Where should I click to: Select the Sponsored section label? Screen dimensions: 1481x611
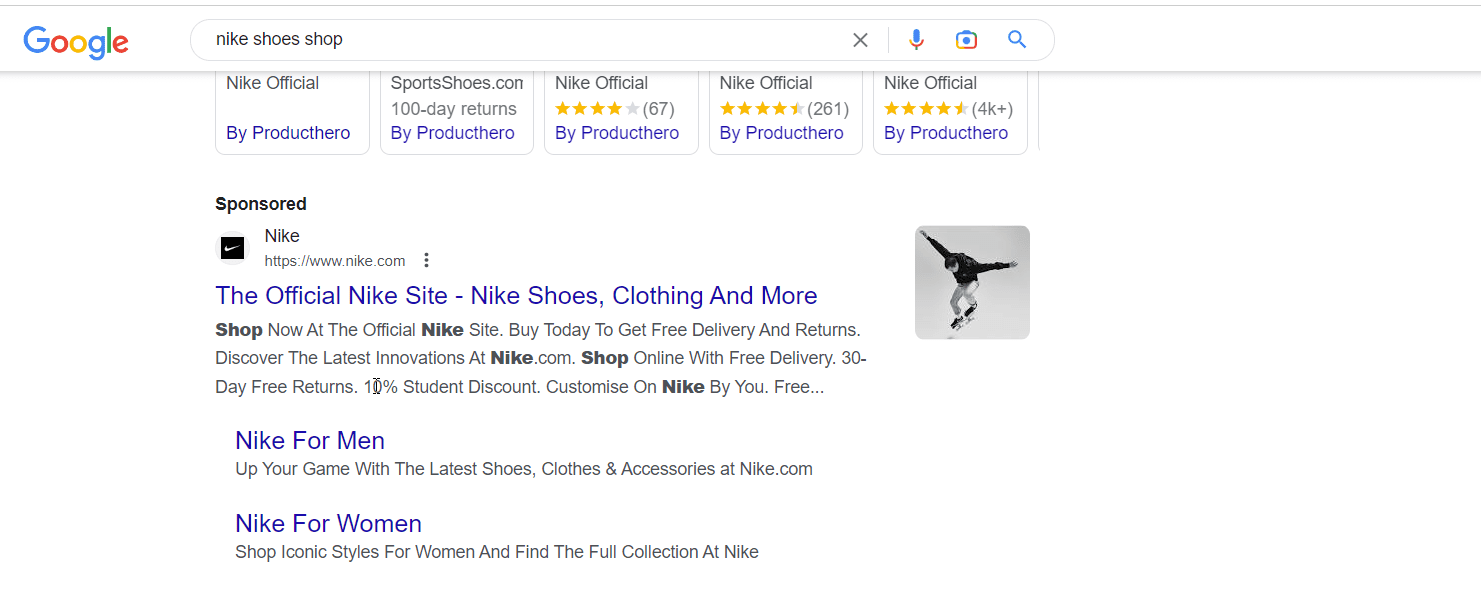pos(260,203)
